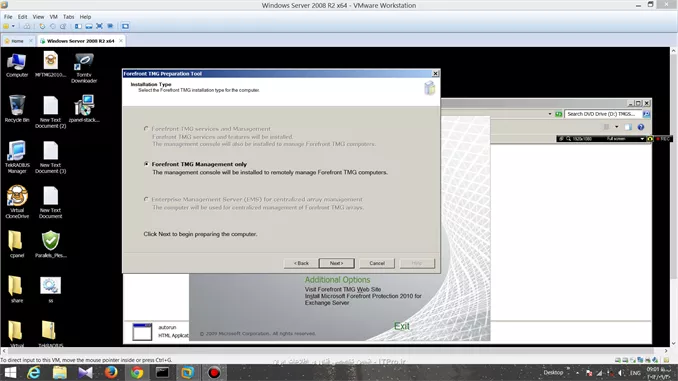
Task: Click Search DVD Drive input field
Action: [603, 114]
